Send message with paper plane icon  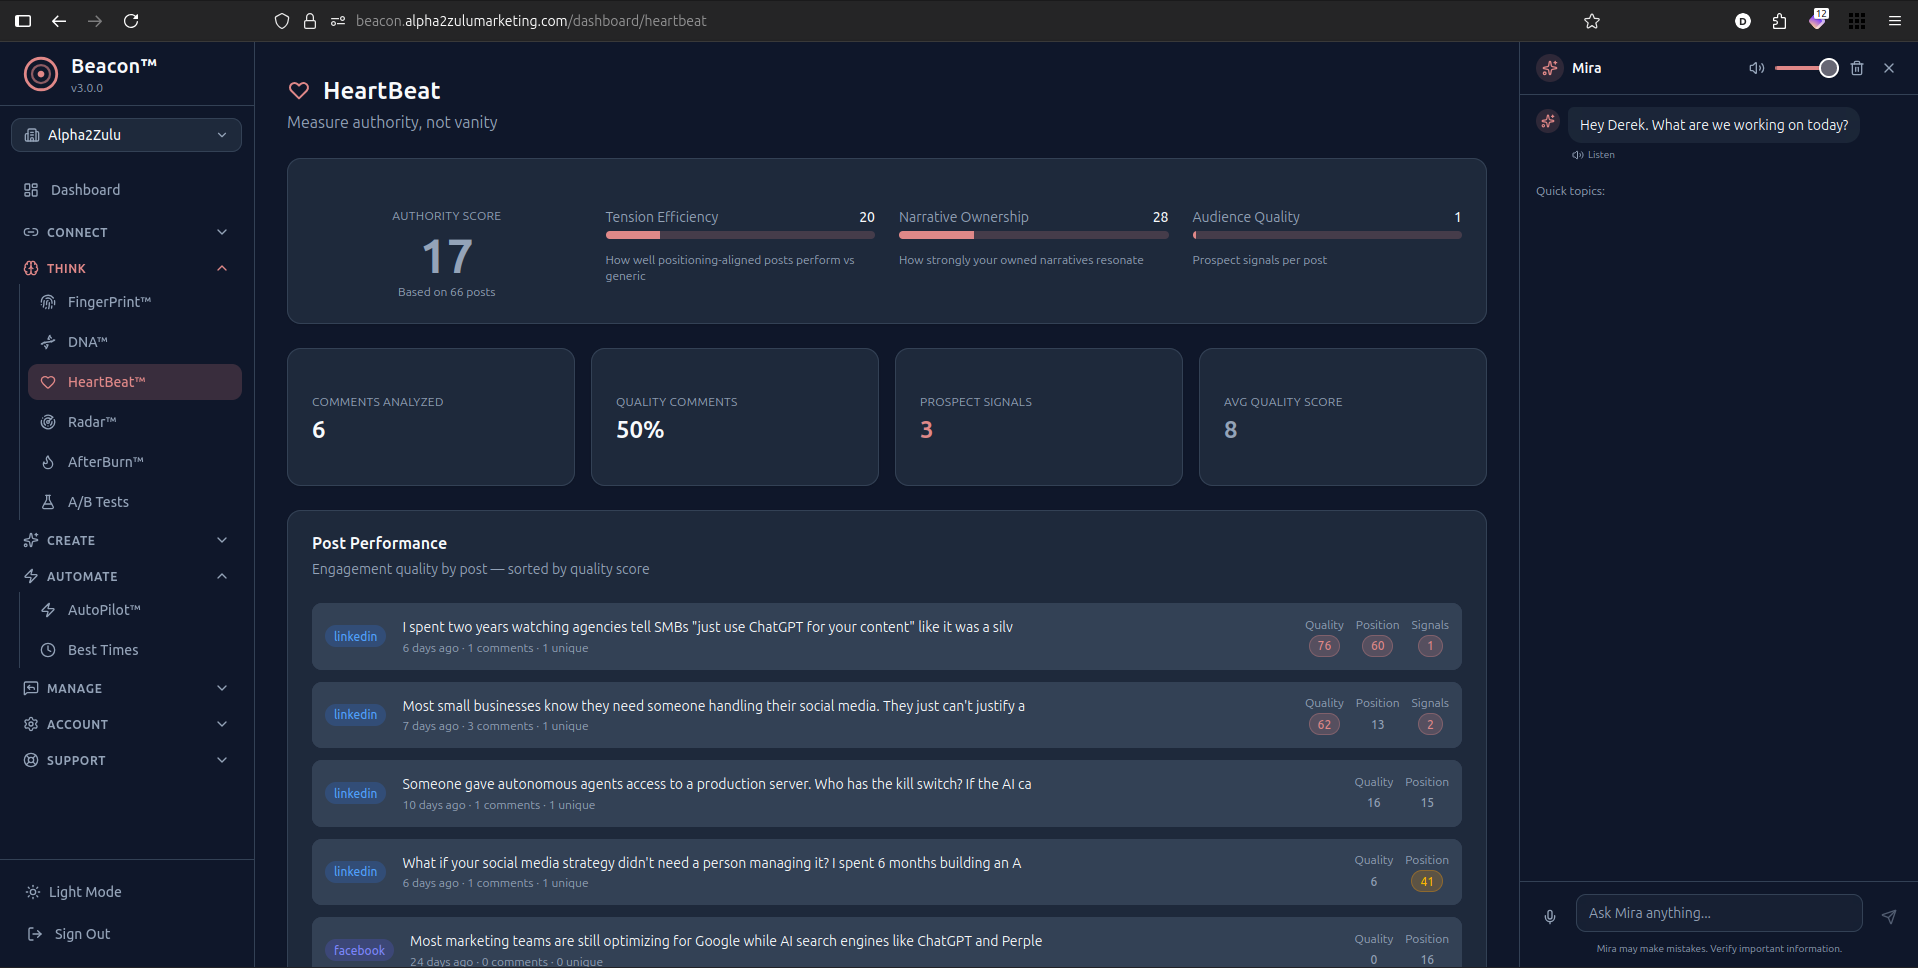[1889, 916]
